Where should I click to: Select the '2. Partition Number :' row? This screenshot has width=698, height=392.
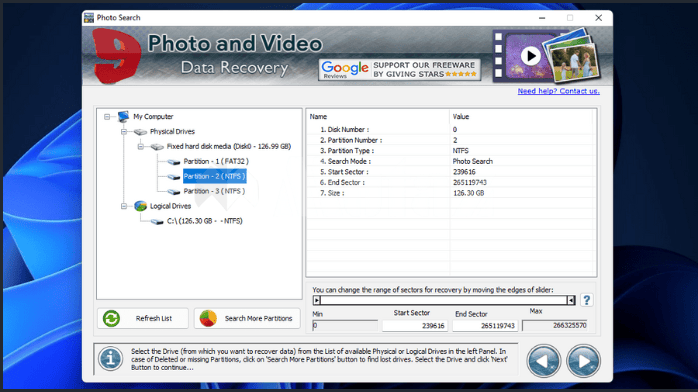click(x=450, y=140)
